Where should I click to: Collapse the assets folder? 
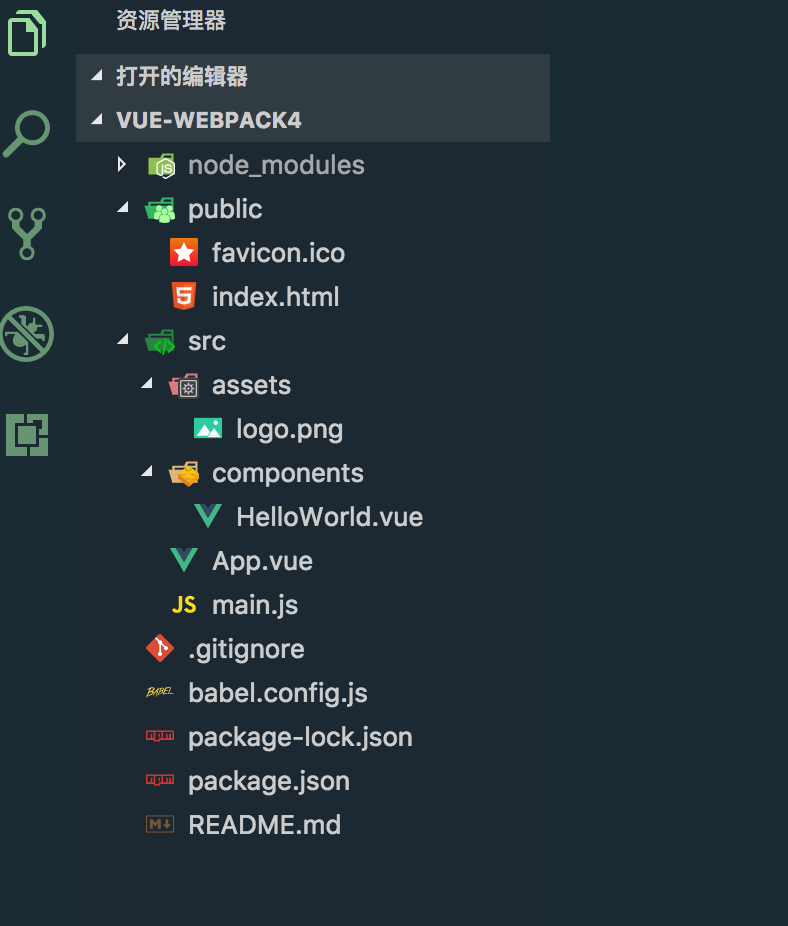147,385
